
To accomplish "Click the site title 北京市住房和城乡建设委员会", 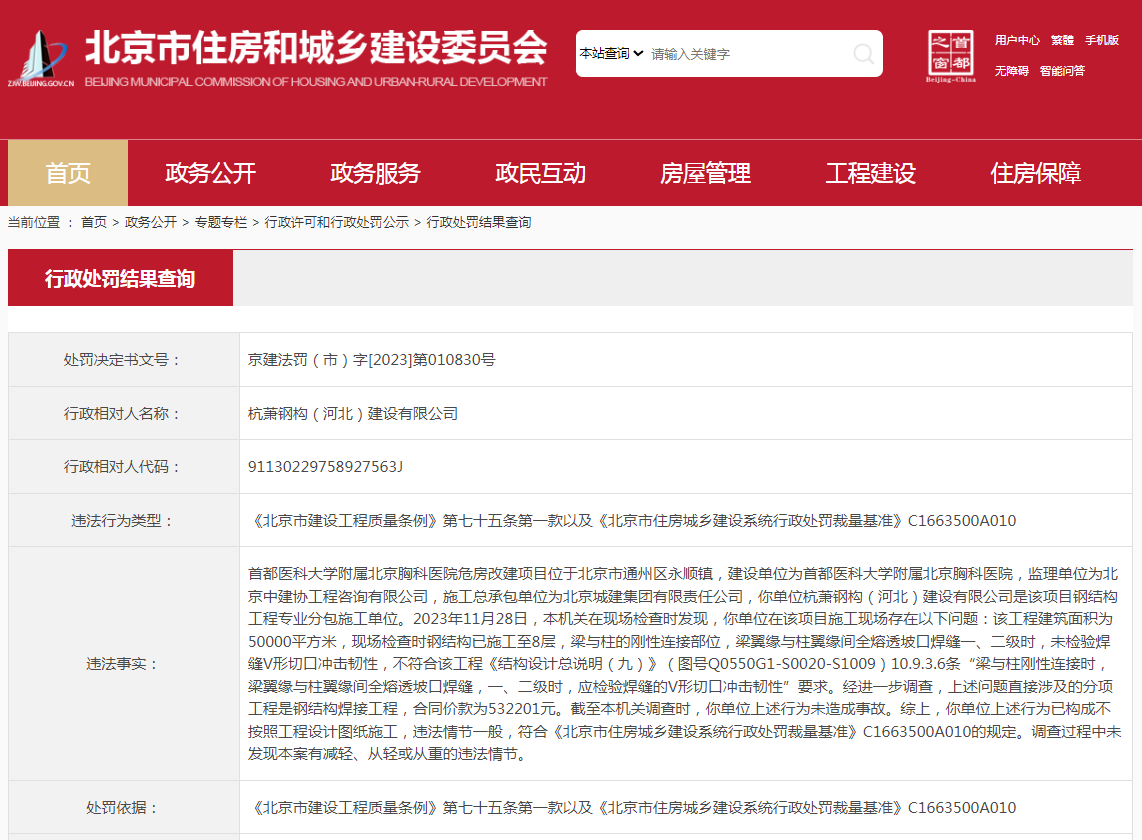I will tap(316, 48).
